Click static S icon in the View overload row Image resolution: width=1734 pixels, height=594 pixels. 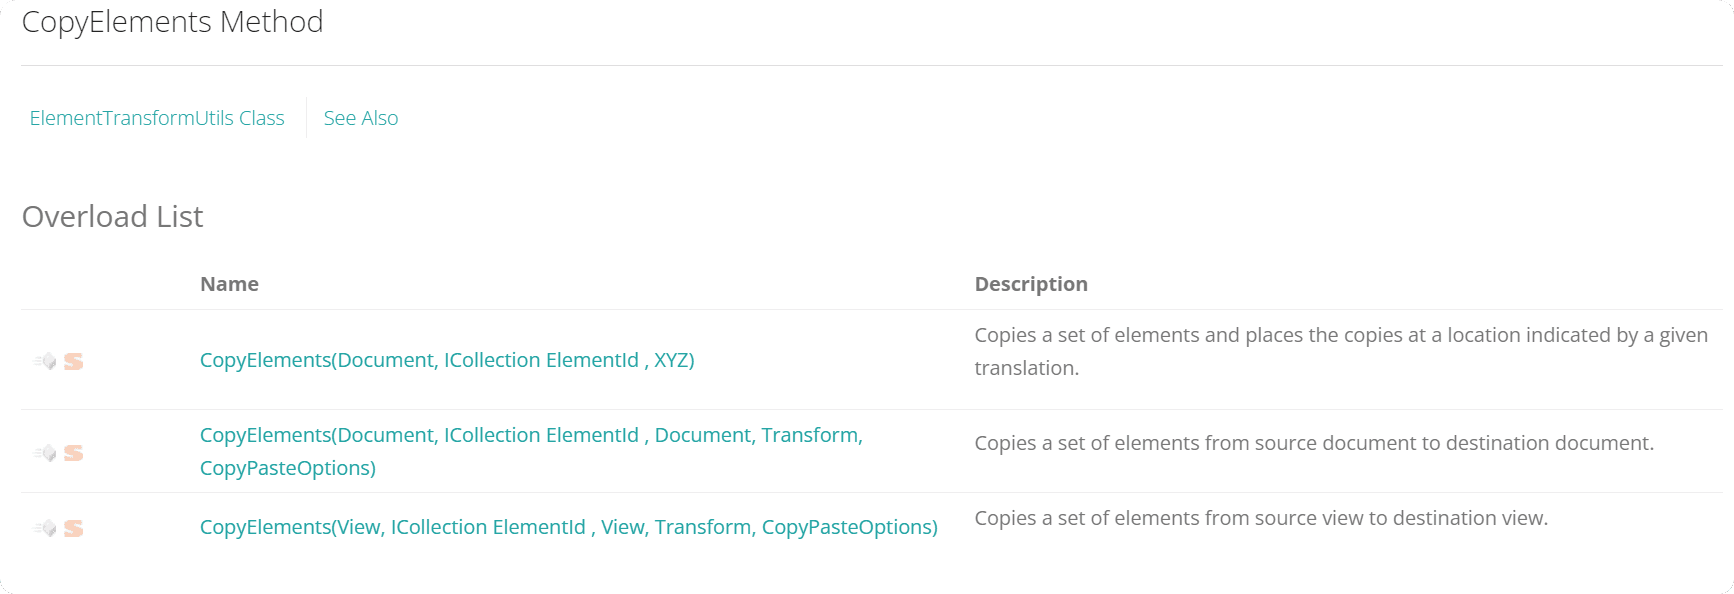73,528
